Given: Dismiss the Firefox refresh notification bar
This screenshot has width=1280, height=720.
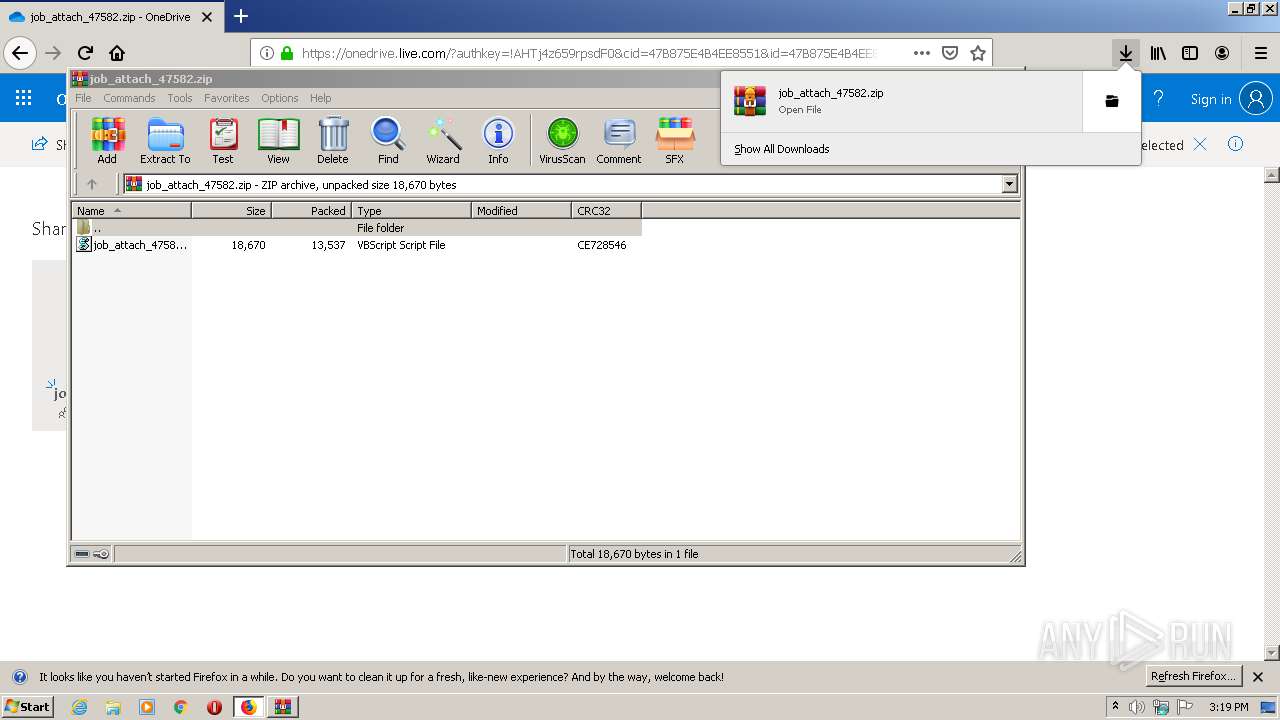Looking at the screenshot, I should (x=1258, y=676).
